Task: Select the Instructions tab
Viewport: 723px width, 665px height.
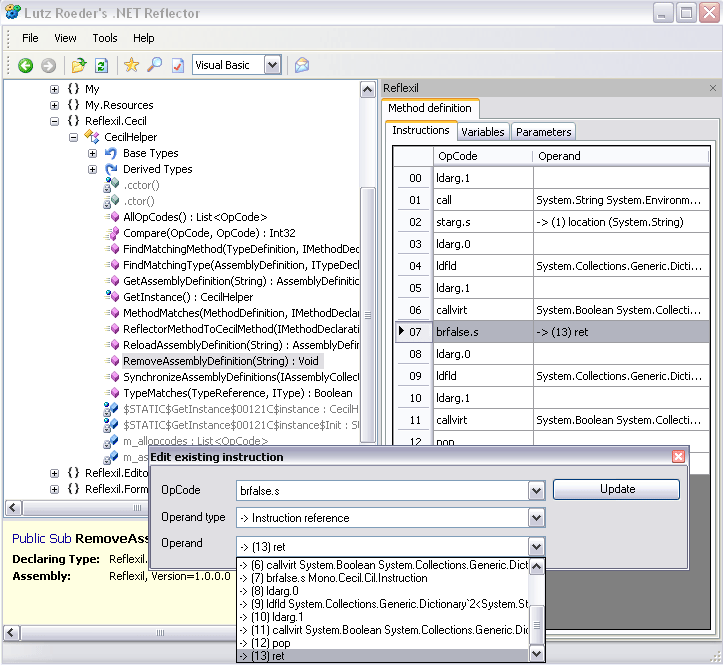Action: tap(421, 131)
